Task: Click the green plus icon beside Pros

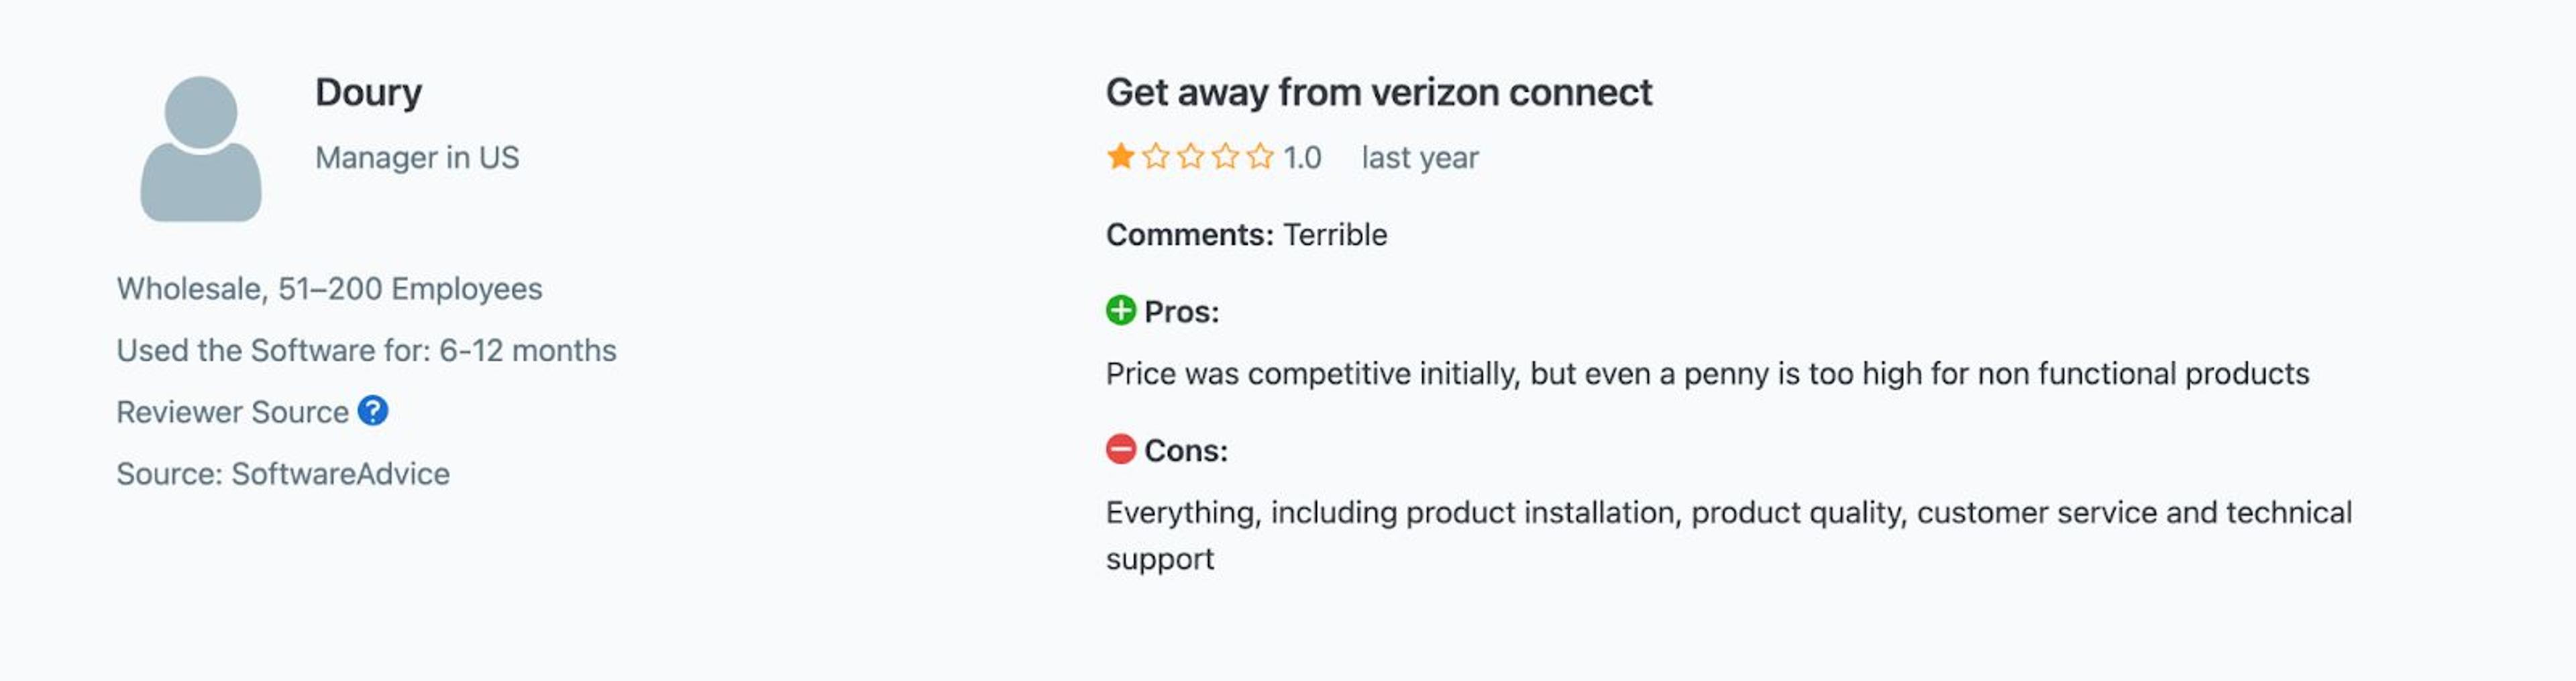Action: pos(1122,311)
